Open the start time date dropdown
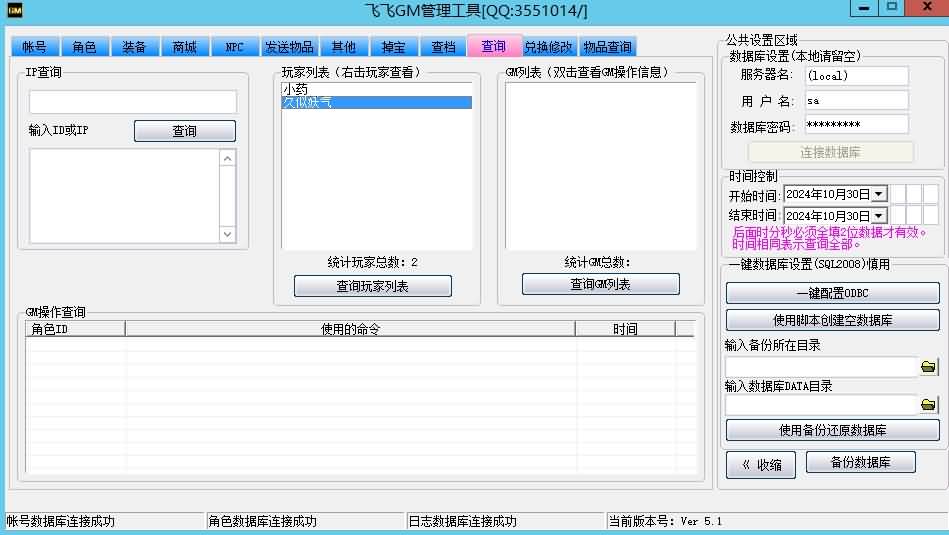The width and height of the screenshot is (949, 535). [x=879, y=194]
